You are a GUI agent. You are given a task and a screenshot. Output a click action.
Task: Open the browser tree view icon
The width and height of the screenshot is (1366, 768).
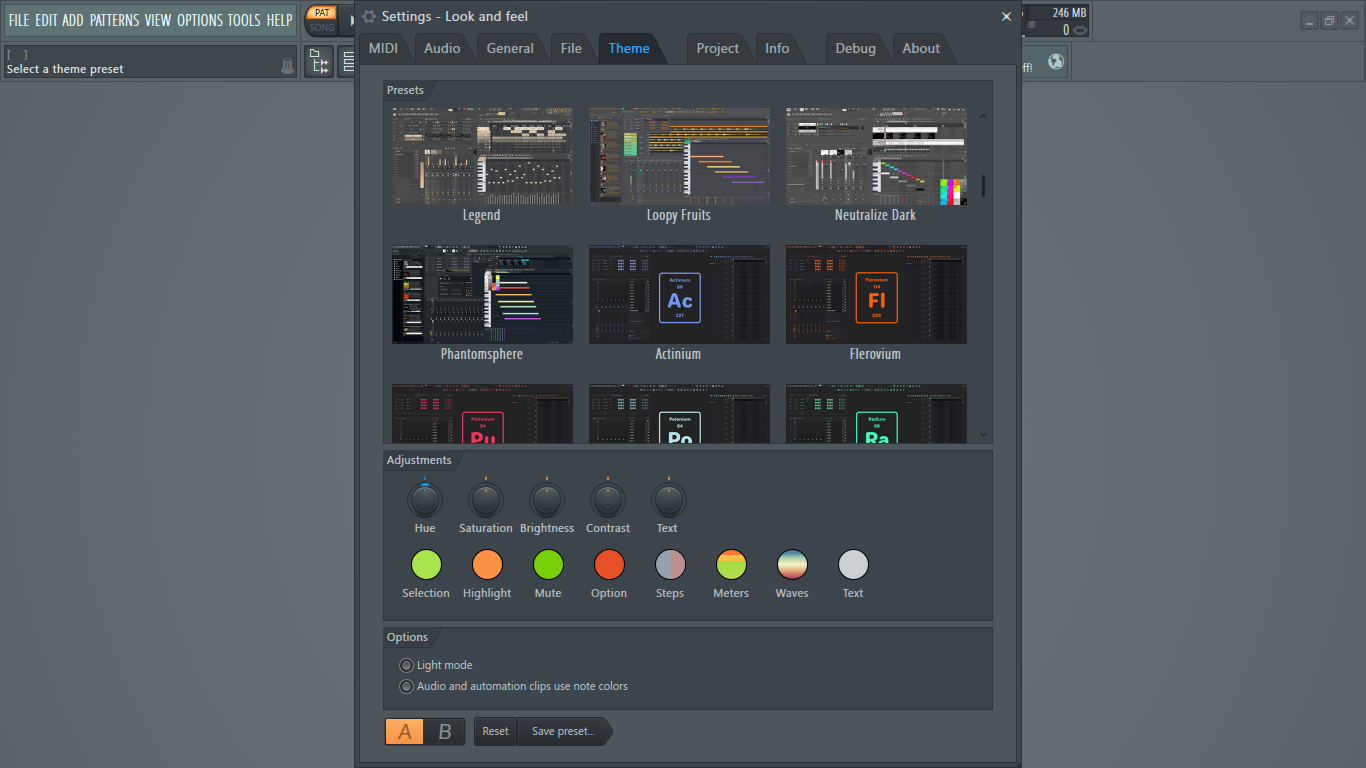pos(320,62)
